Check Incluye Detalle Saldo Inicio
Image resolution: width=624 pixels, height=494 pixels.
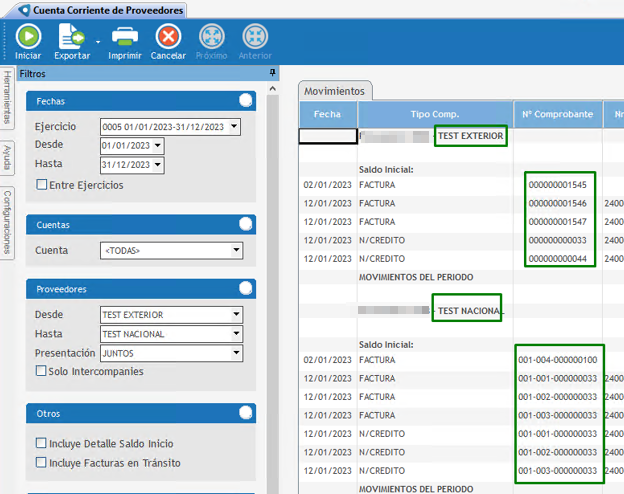coord(41,443)
